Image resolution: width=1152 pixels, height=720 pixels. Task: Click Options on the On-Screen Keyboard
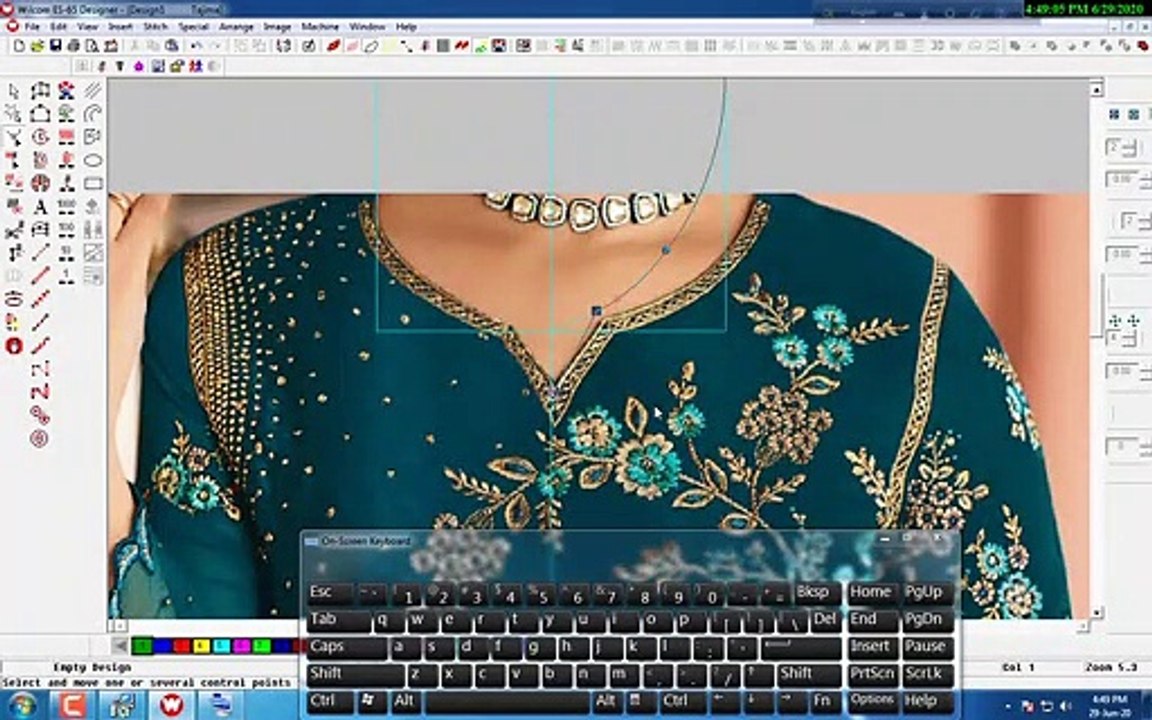pos(872,701)
